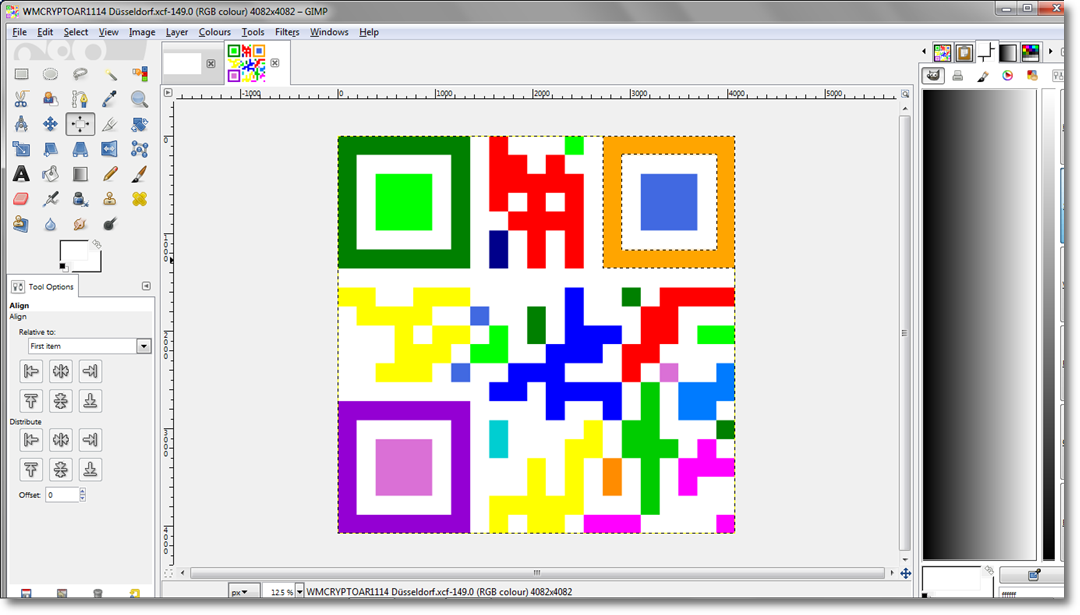Select the Zoom magnifier tool

pyautogui.click(x=139, y=99)
